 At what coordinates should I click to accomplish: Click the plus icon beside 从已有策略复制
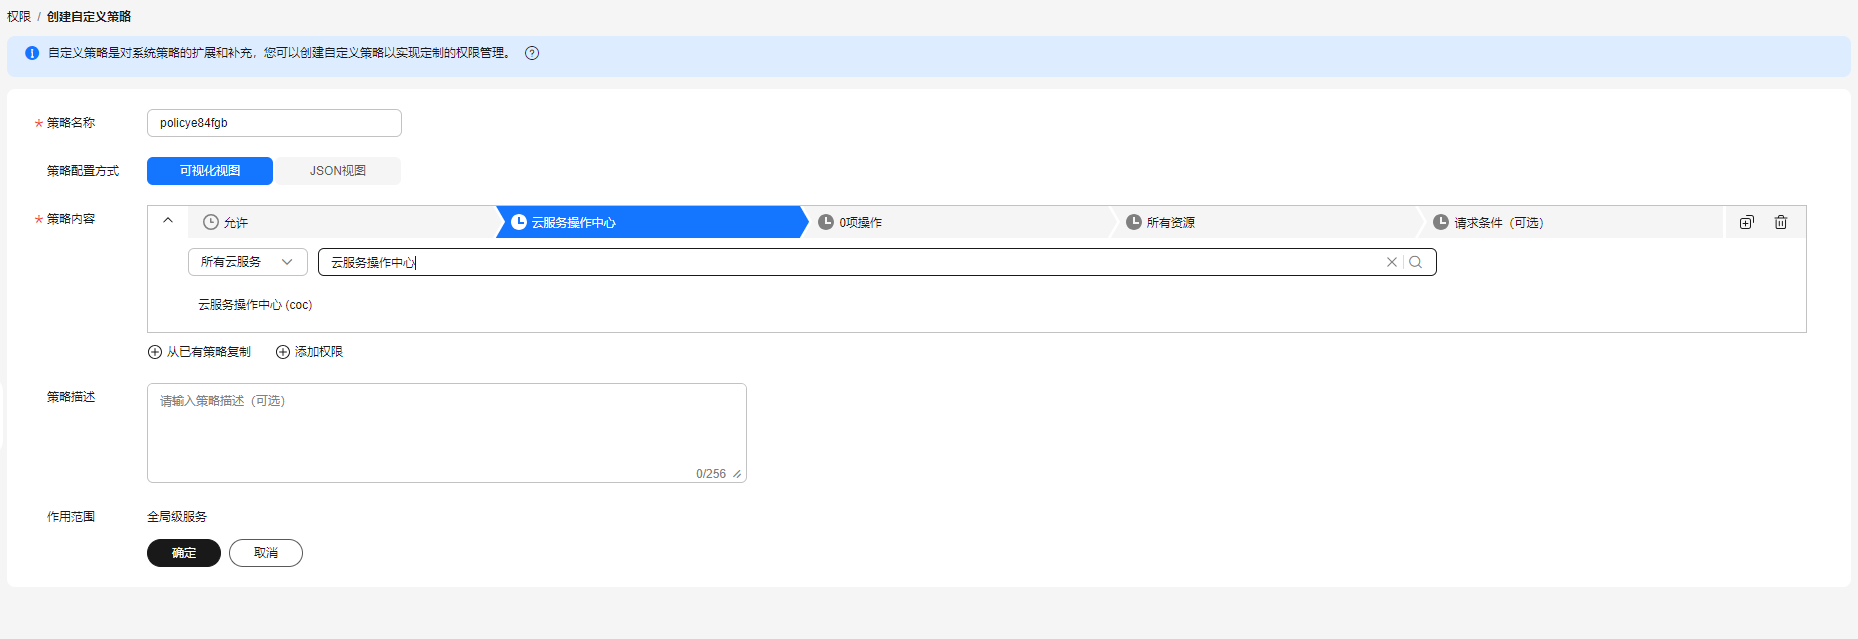155,352
